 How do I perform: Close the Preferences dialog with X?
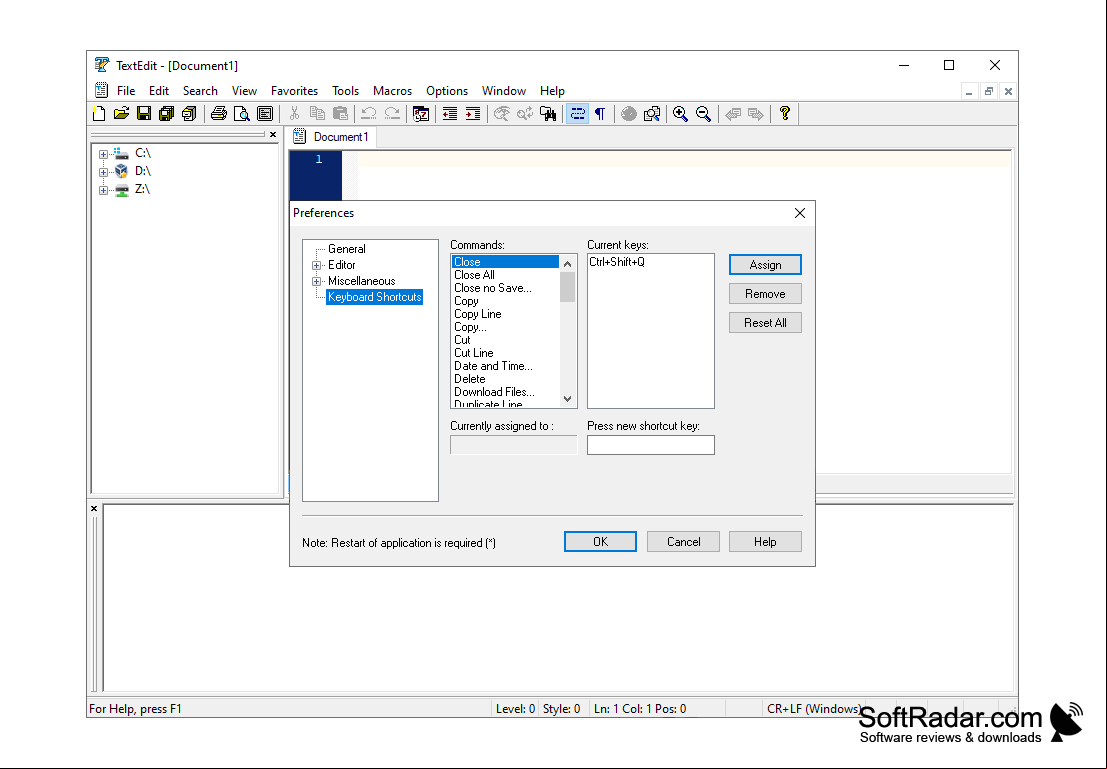[800, 213]
